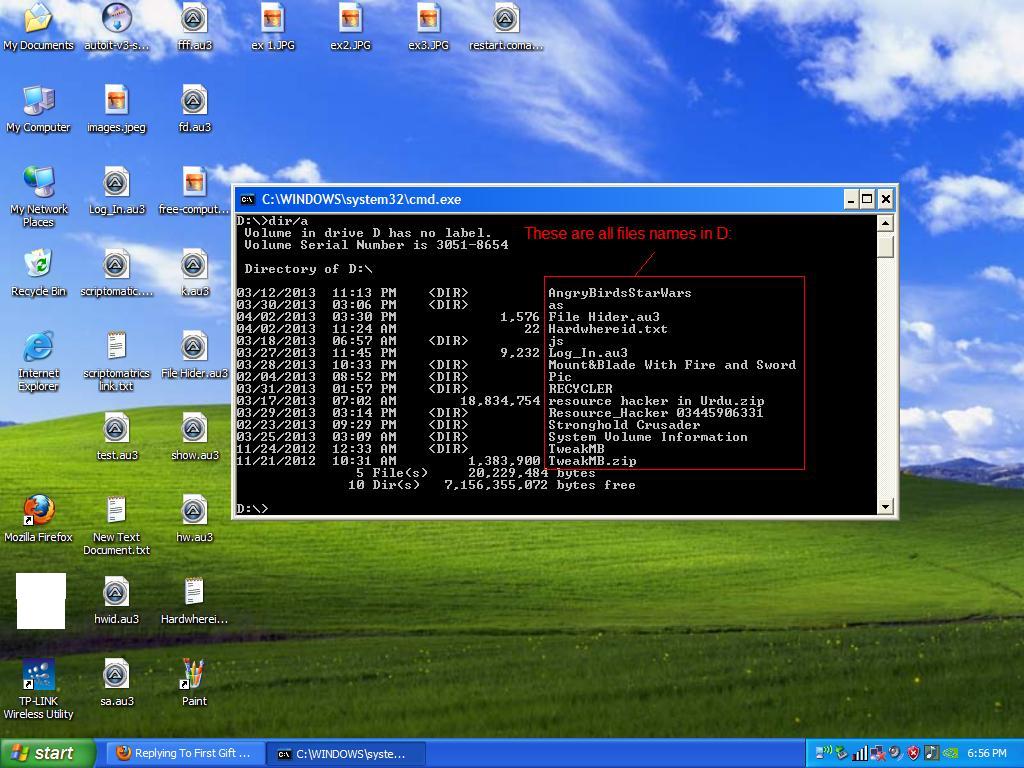Select the k.au3 script icon

pyautogui.click(x=195, y=273)
